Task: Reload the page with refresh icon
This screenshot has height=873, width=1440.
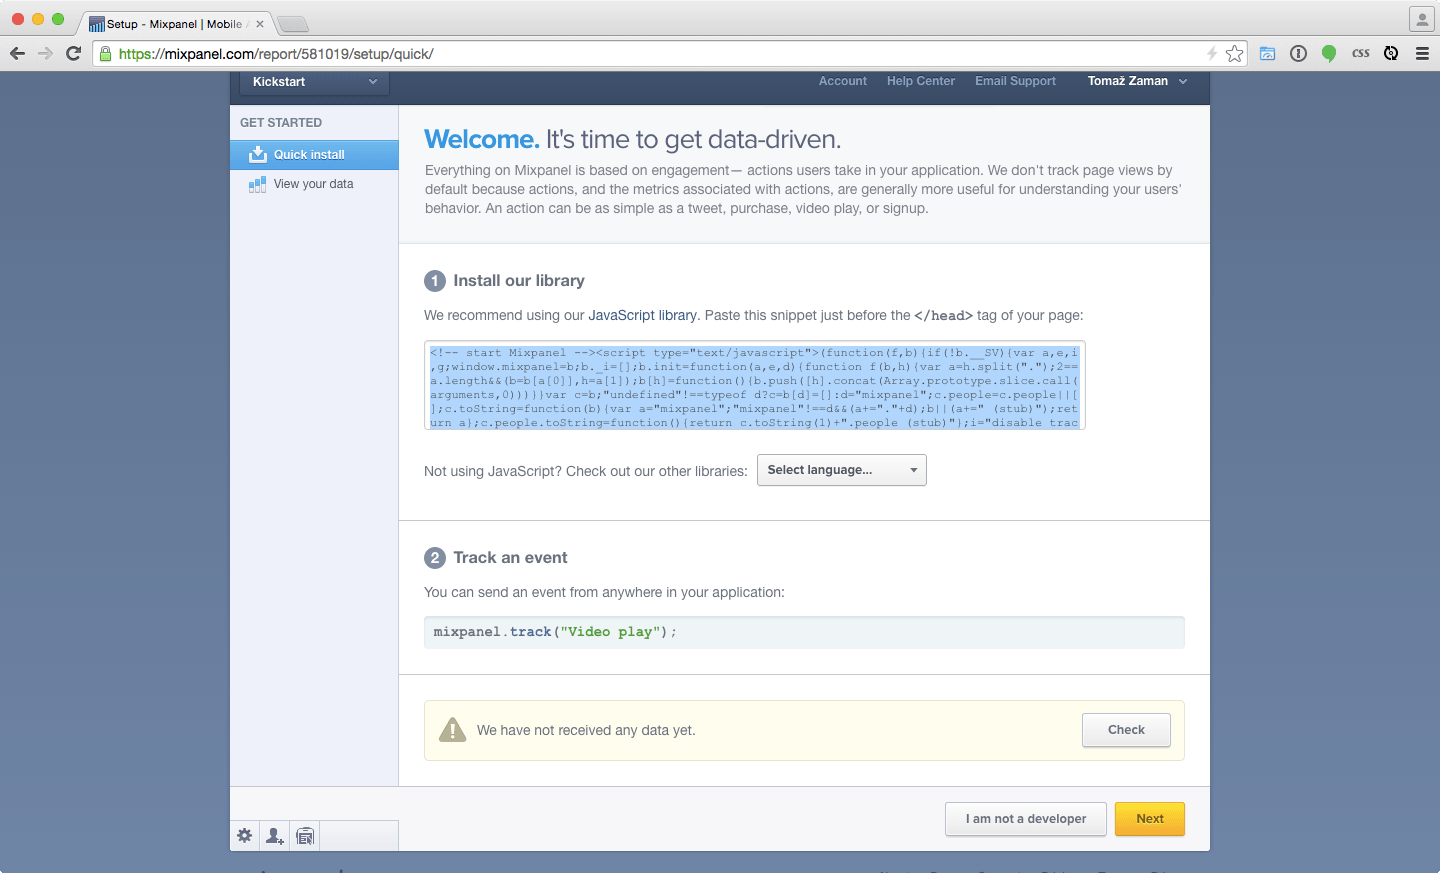Action: (x=73, y=53)
